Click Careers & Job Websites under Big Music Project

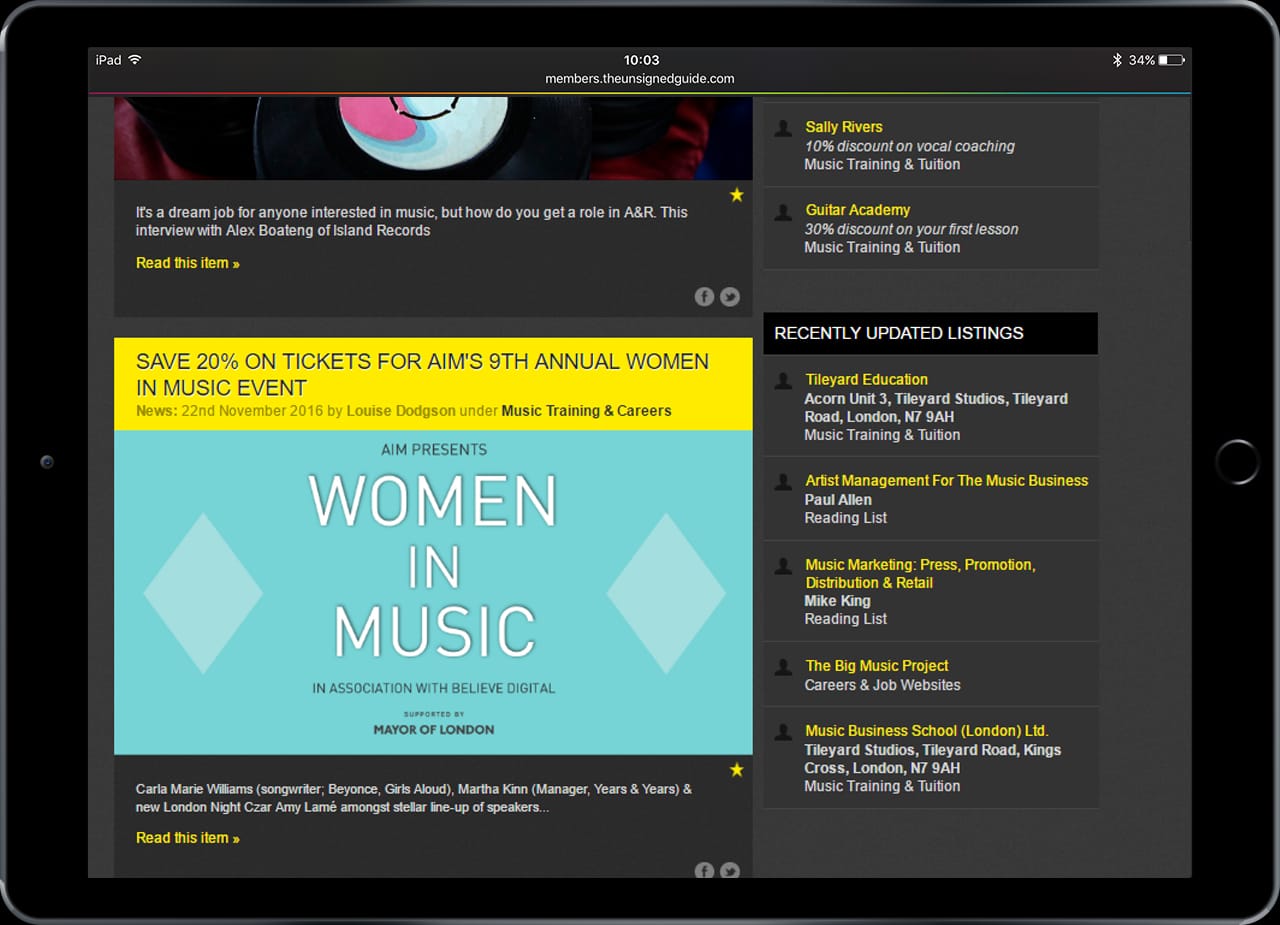(x=882, y=685)
